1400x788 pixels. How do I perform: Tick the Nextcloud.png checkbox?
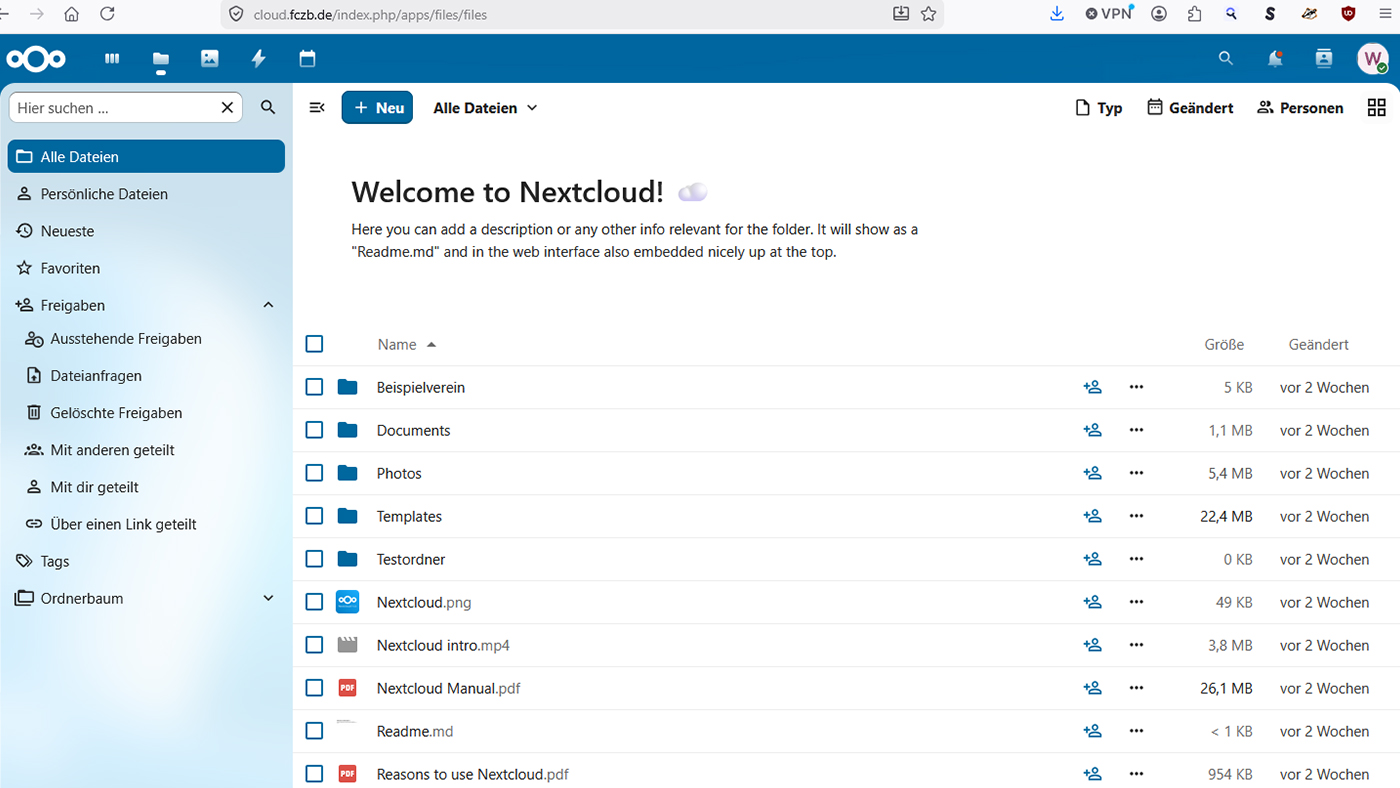[x=314, y=602]
